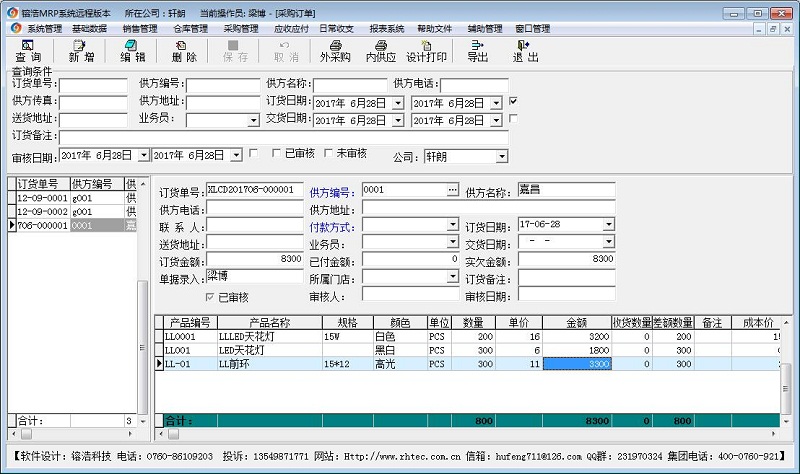Screen dimensions: 800x474
Task: Click the application icon in title bar
Action: pos(12,12)
